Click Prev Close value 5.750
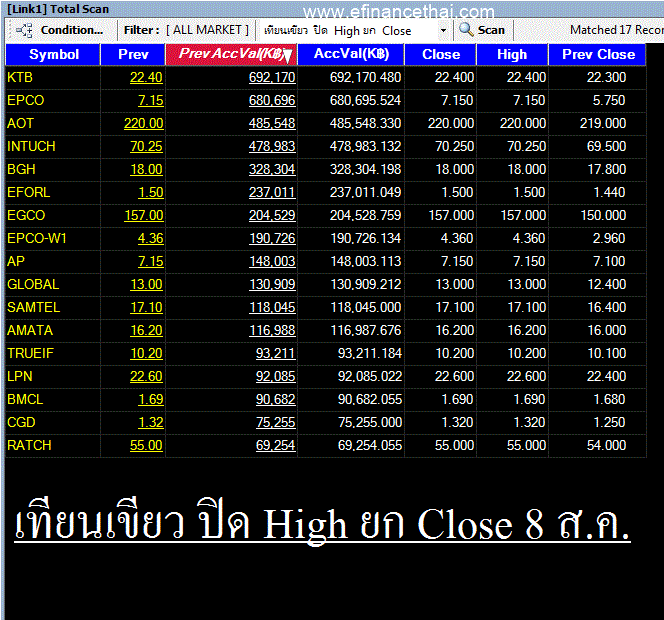The image size is (664, 620). click(609, 100)
